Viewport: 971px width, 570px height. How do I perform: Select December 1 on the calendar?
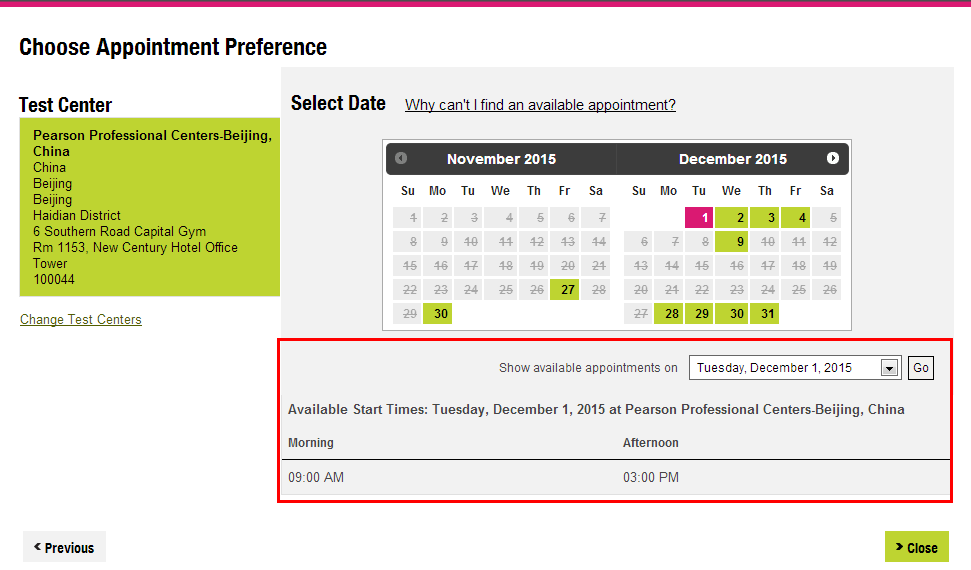[700, 218]
